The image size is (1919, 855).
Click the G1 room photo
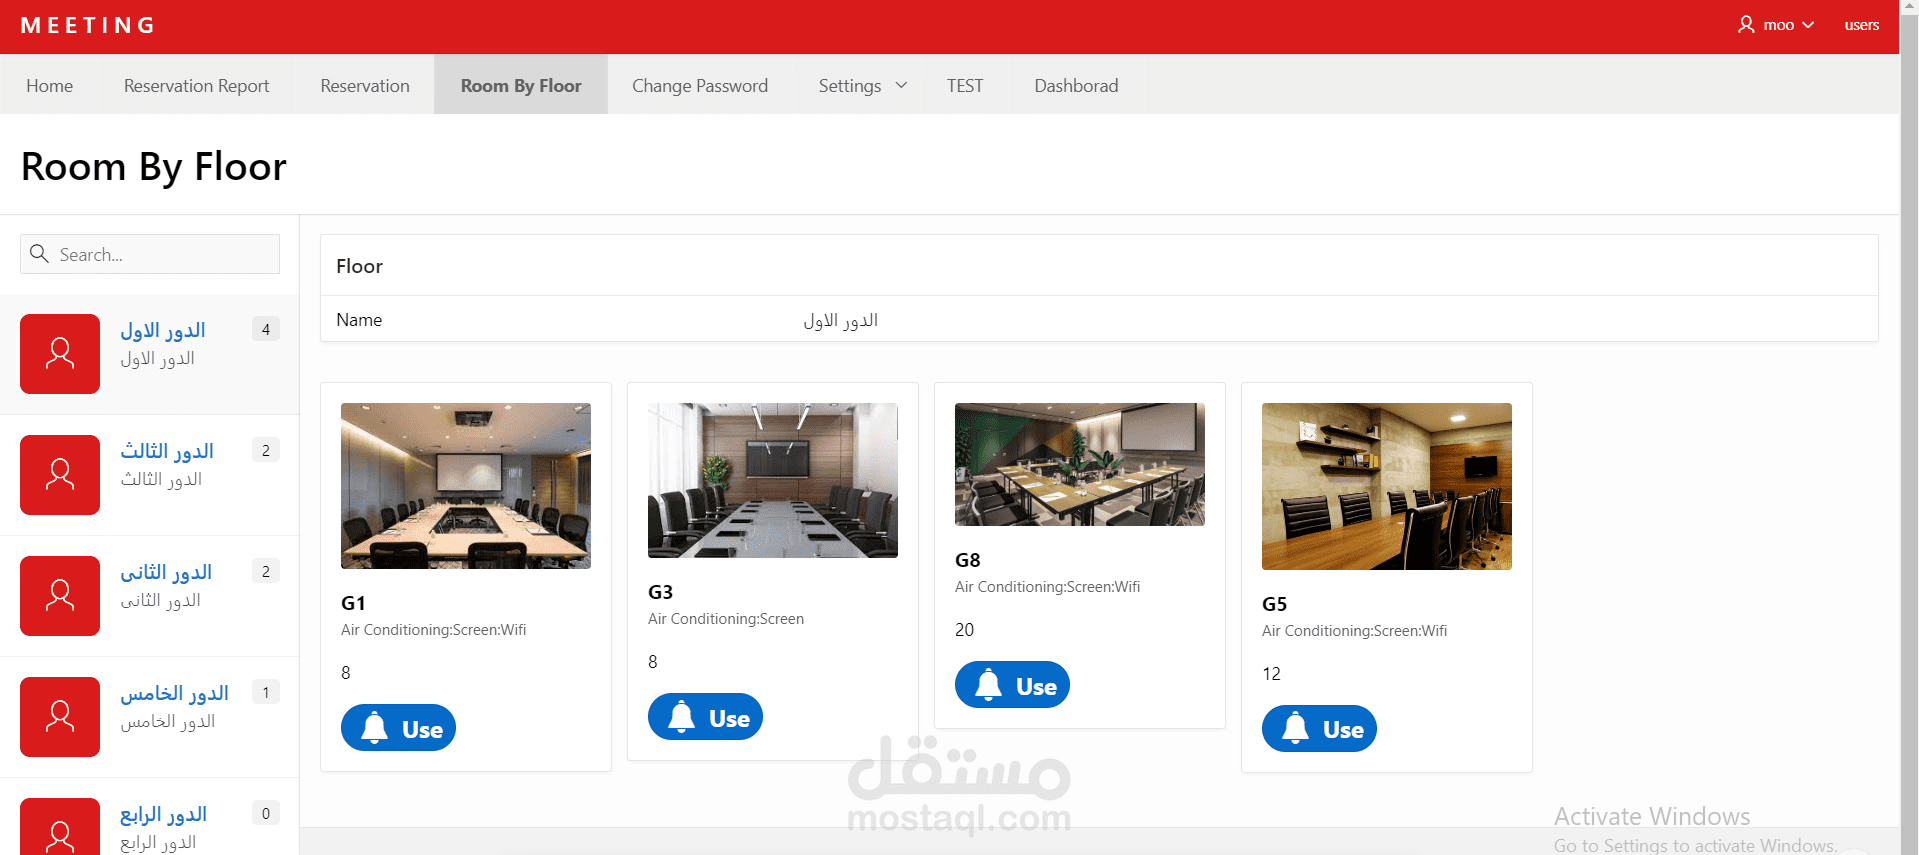(x=466, y=486)
